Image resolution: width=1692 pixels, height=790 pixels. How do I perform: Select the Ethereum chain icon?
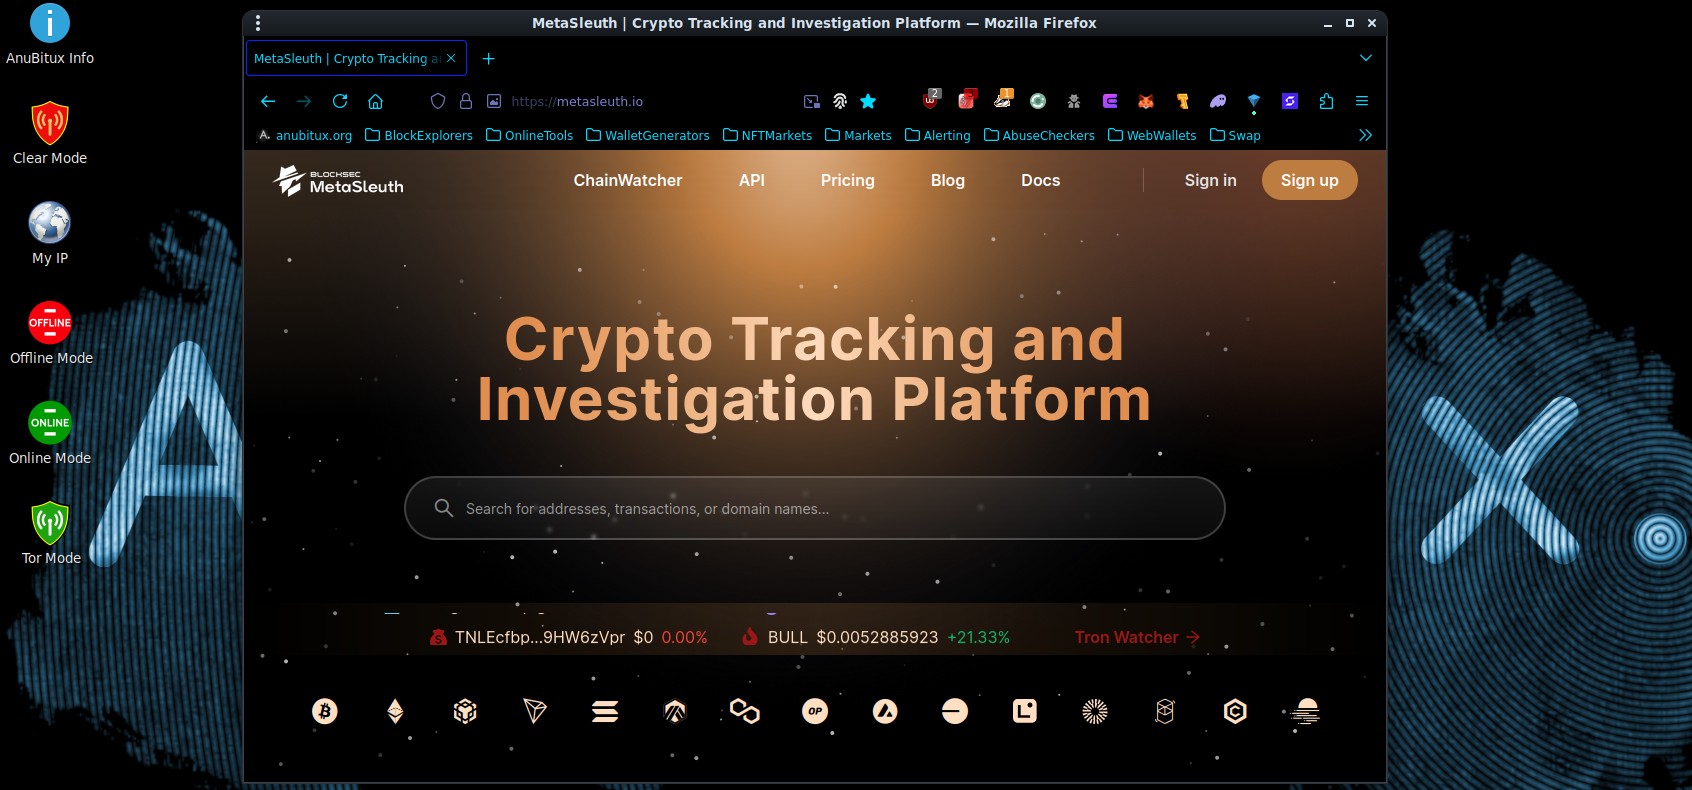pos(395,711)
